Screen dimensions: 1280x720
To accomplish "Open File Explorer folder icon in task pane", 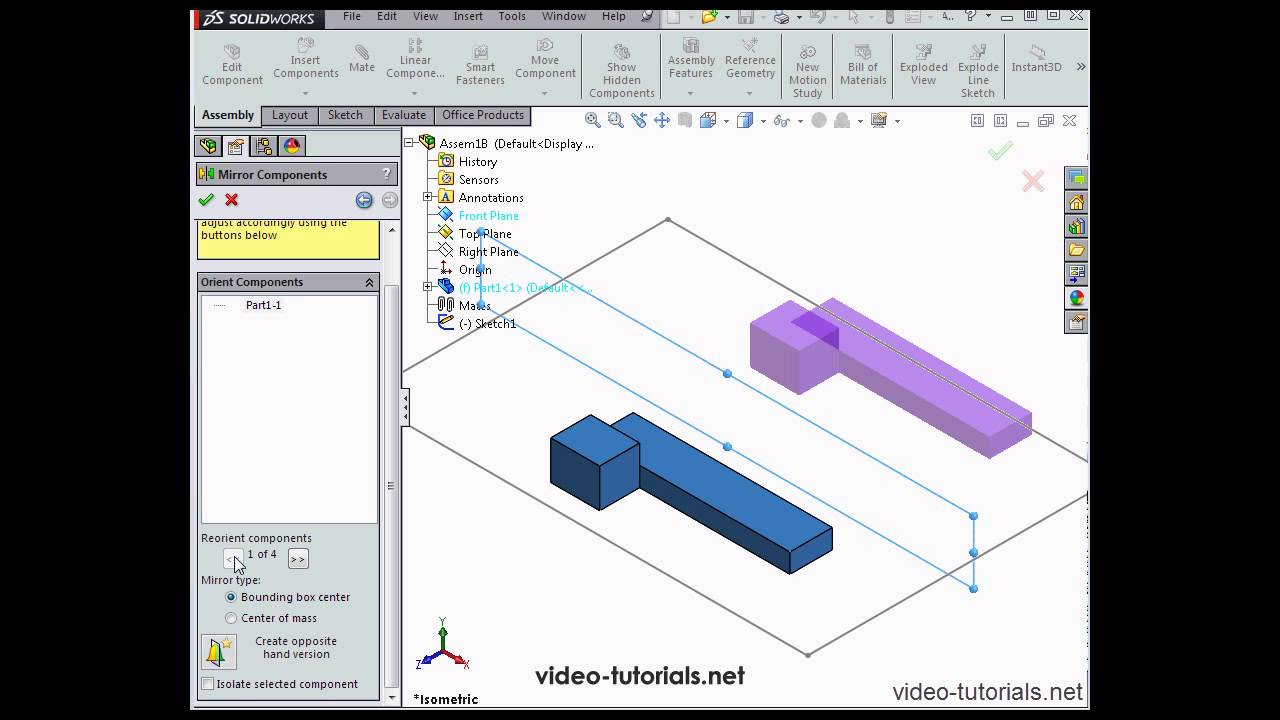I will coord(1076,250).
